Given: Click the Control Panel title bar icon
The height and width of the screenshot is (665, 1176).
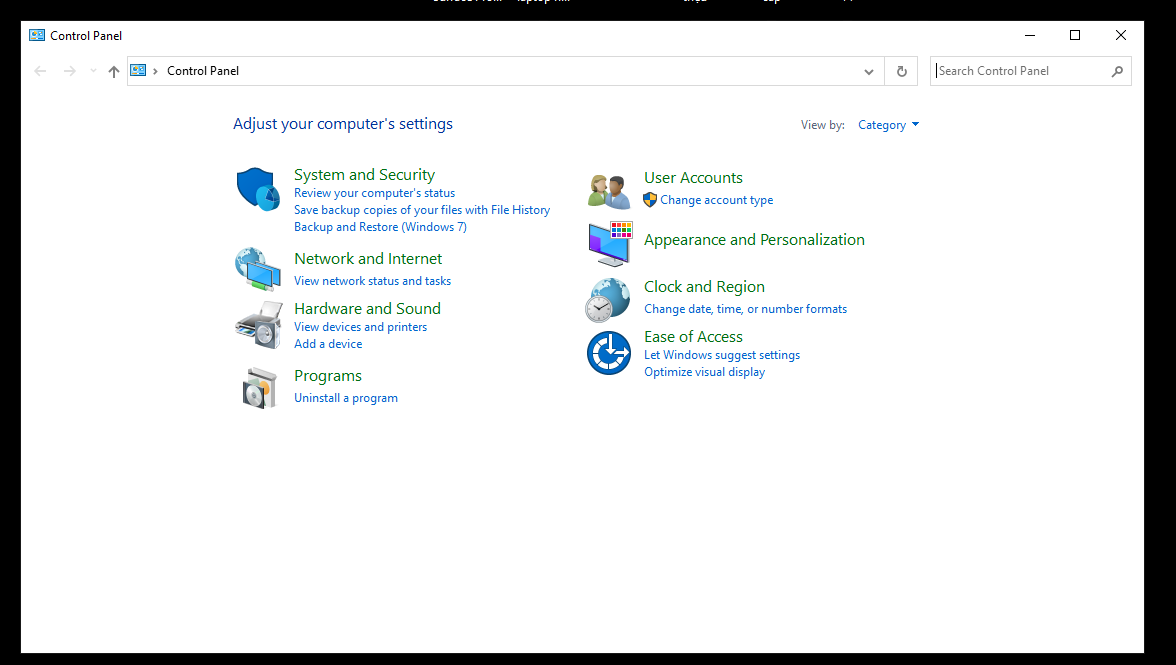Looking at the screenshot, I should click(37, 35).
